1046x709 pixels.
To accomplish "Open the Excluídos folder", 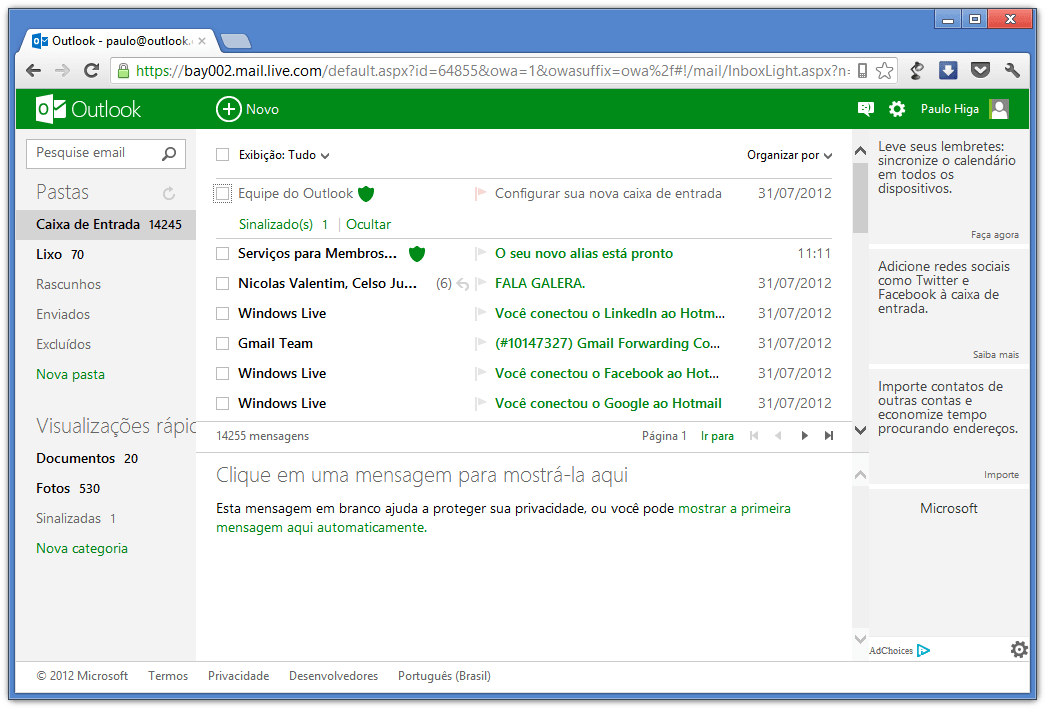I will tap(63, 345).
